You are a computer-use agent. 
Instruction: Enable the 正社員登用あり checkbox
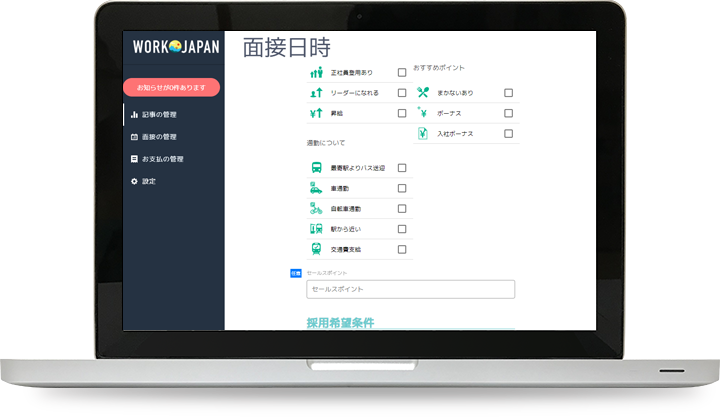(x=402, y=73)
